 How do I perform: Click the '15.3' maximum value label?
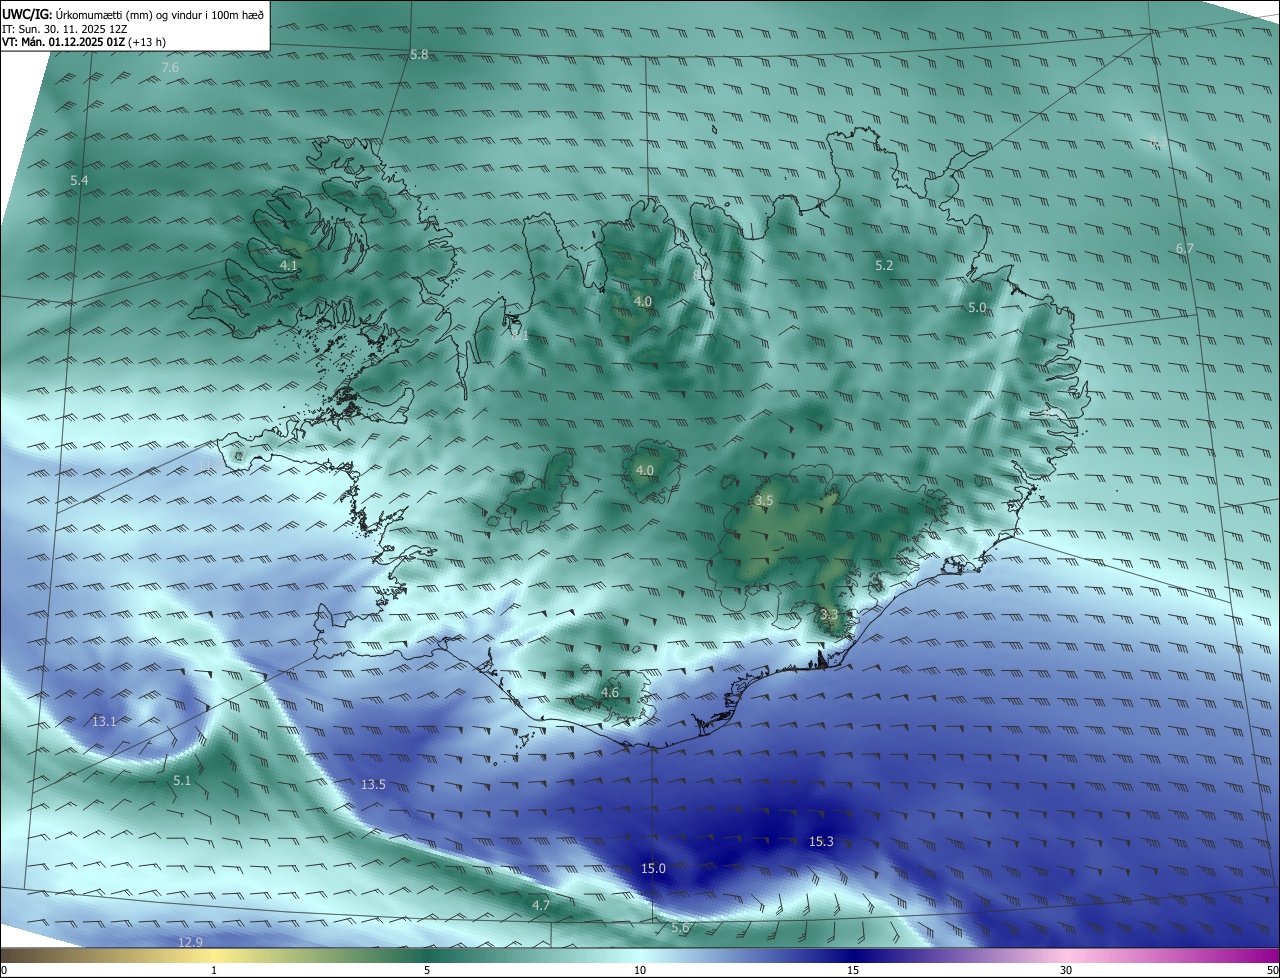click(821, 842)
